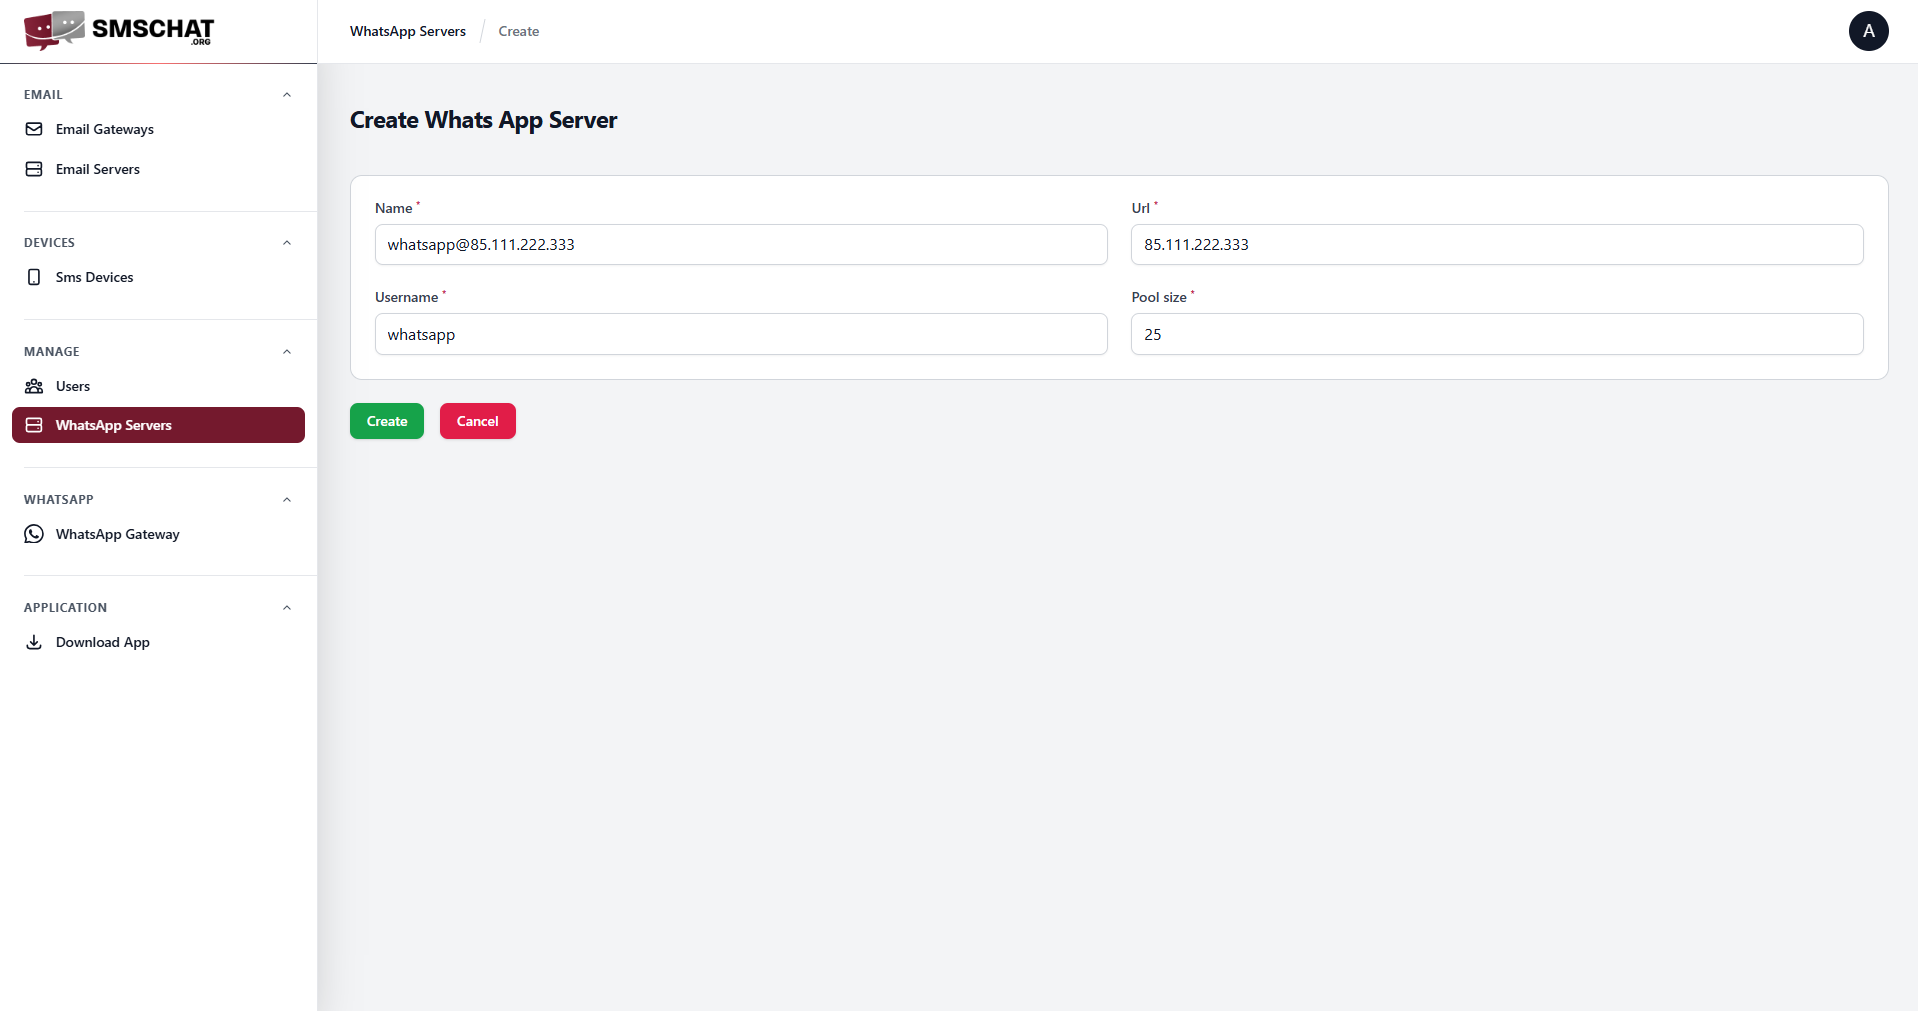The width and height of the screenshot is (1918, 1011).
Task: Open the user avatar menu
Action: (x=1868, y=31)
